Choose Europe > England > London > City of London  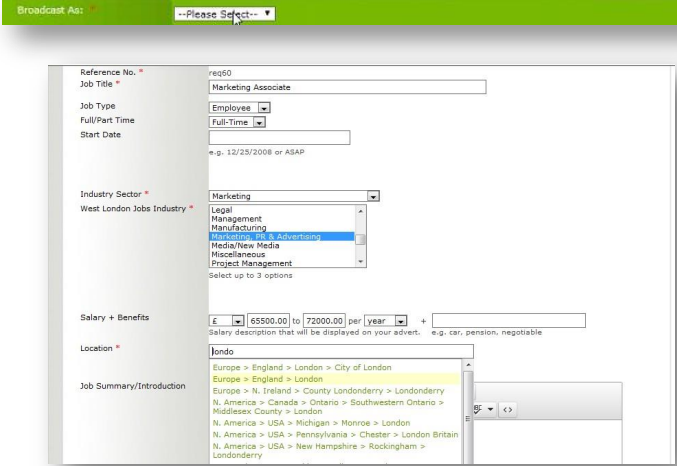[x=302, y=368]
